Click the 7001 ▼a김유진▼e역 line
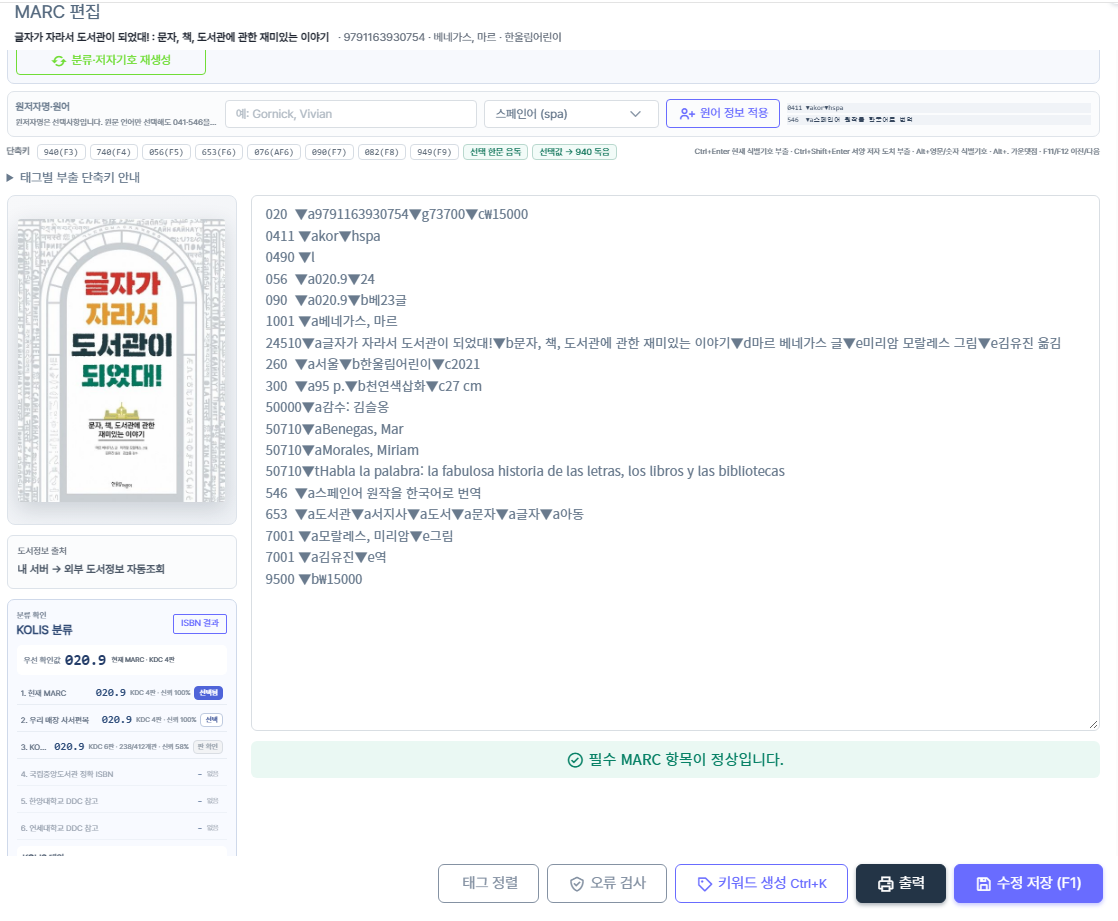Screen dimensions: 1118x921 [x=326, y=557]
